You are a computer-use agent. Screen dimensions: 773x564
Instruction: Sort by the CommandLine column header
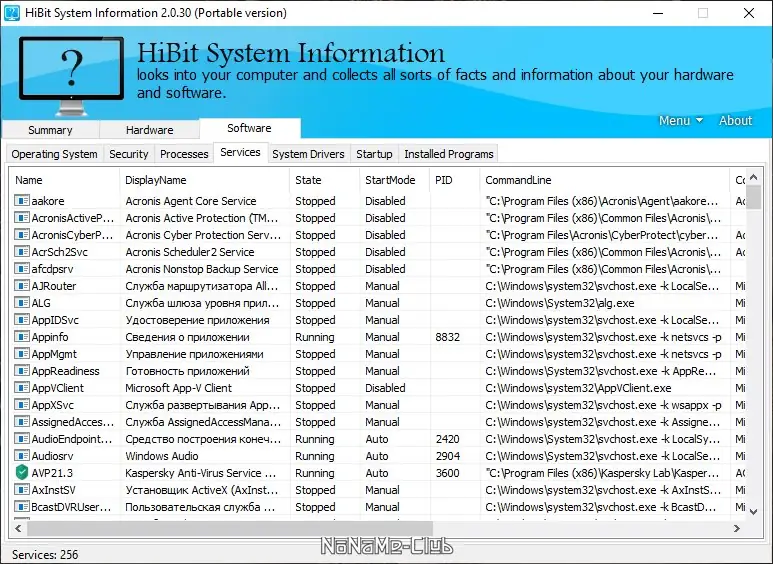click(604, 180)
